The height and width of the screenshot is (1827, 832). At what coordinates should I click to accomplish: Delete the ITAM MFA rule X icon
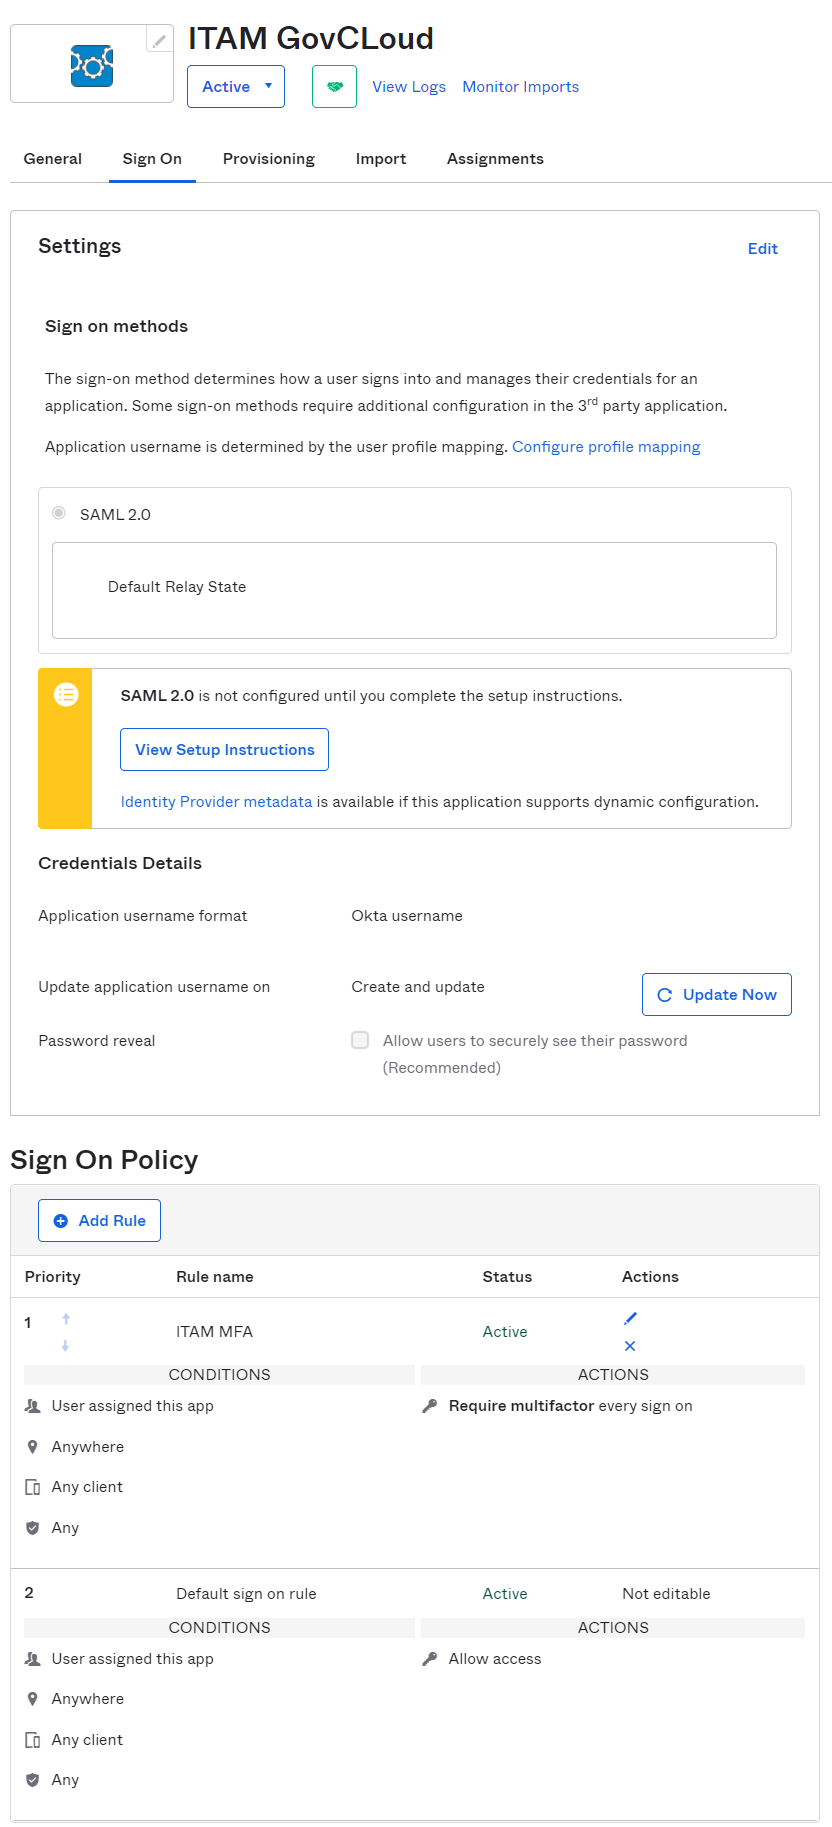tap(630, 1346)
